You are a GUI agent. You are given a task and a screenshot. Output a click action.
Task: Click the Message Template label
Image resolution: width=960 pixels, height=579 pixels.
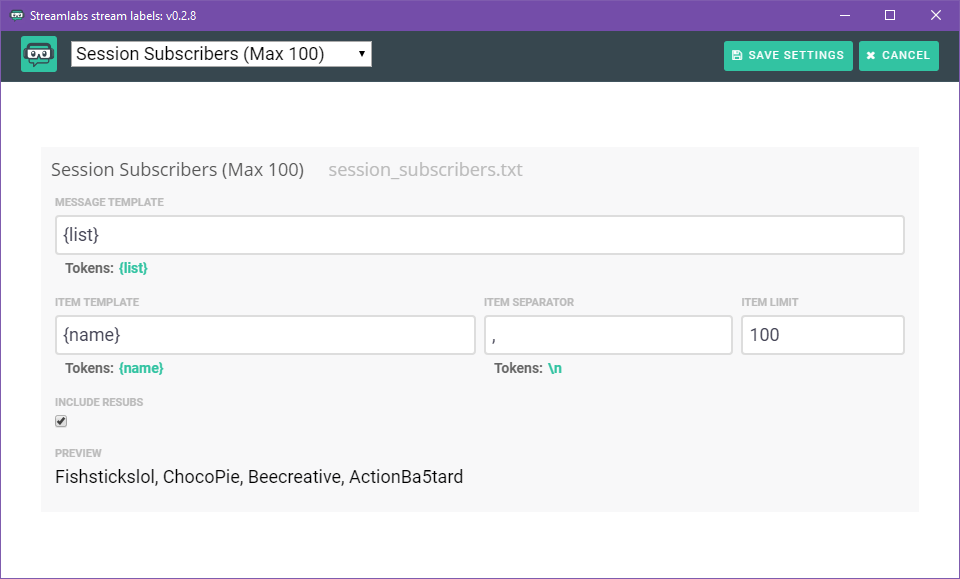pos(109,202)
